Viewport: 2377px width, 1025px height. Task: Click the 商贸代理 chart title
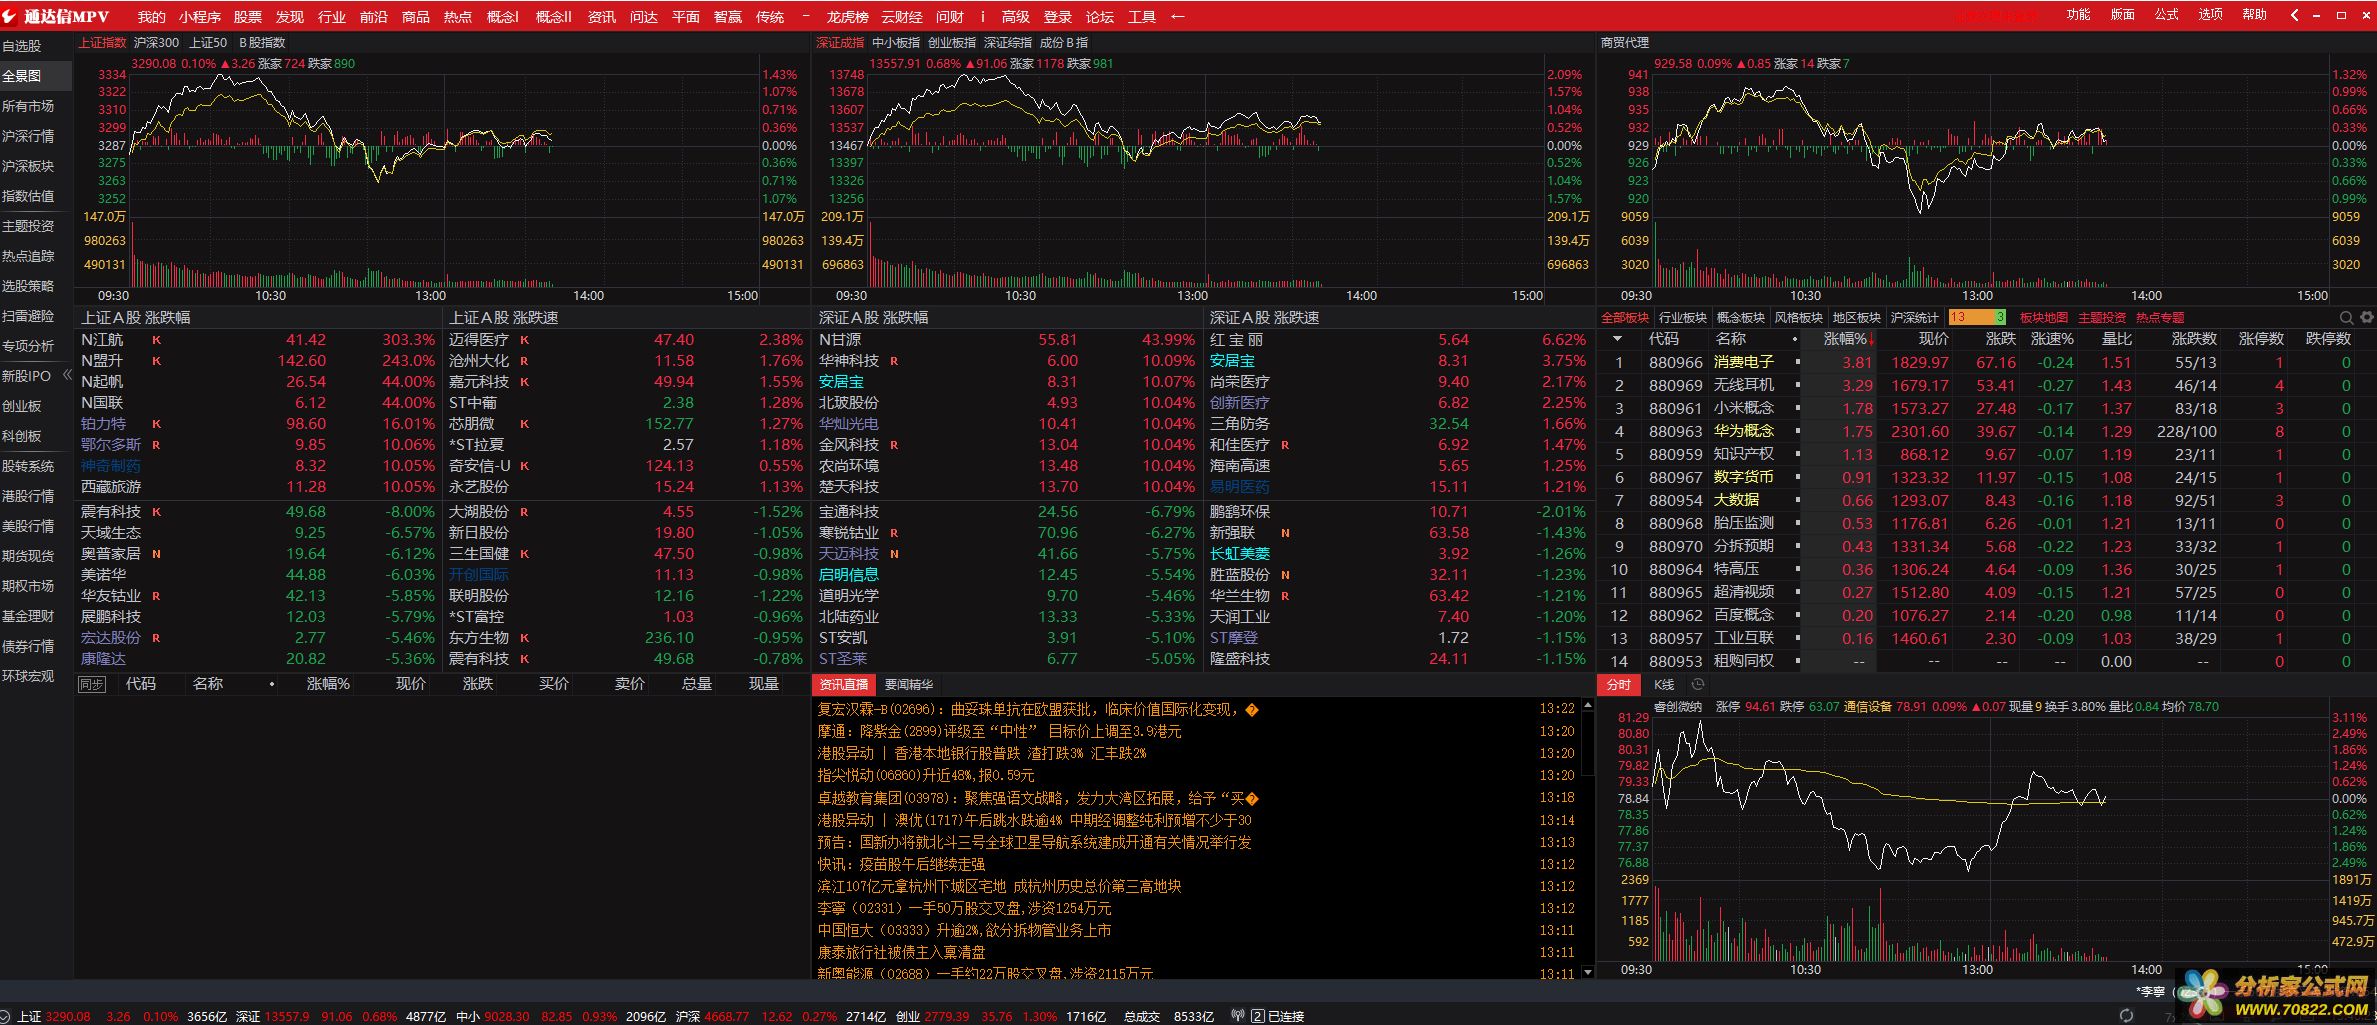point(1625,43)
